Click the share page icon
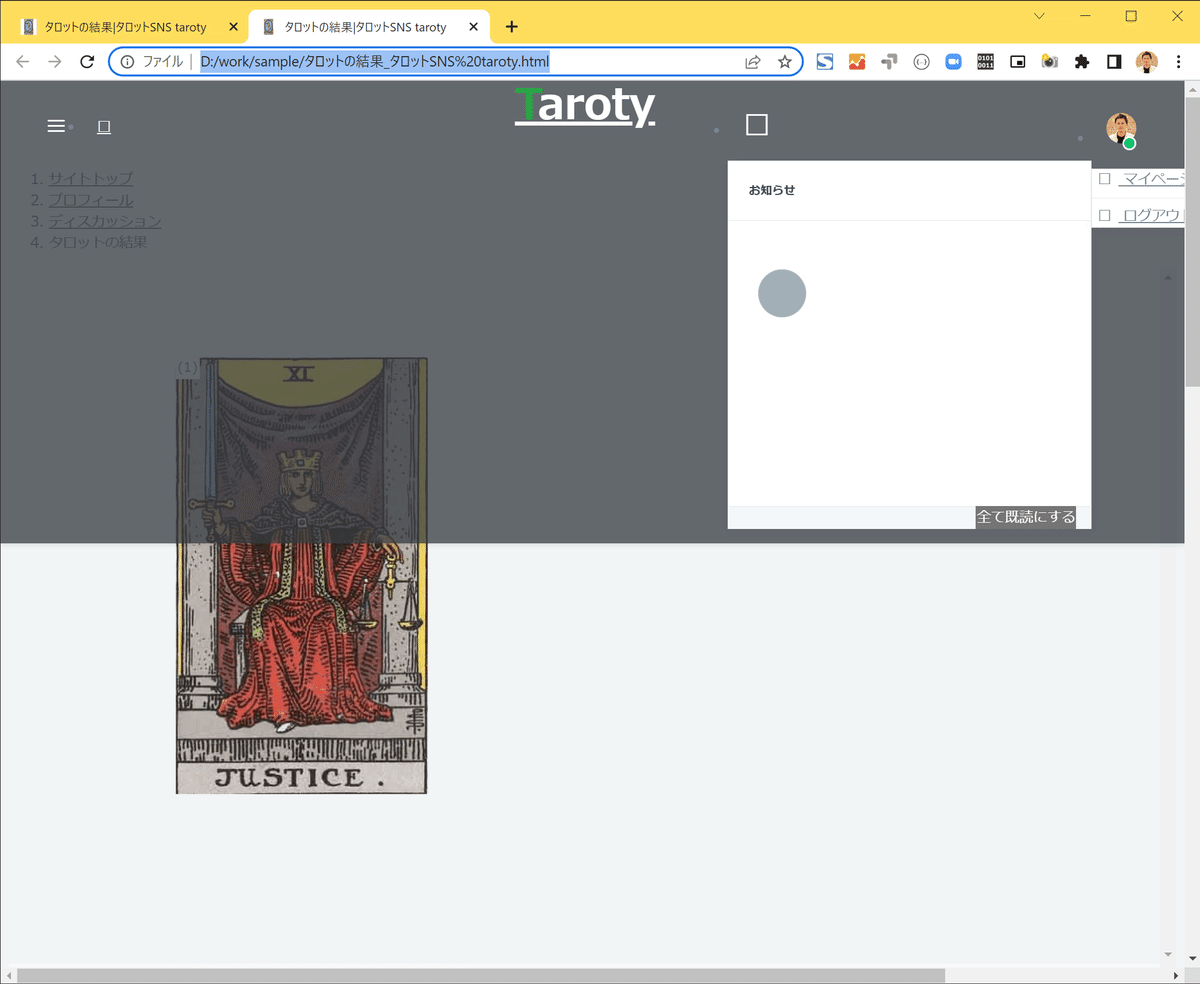The image size is (1200, 984). tap(753, 62)
